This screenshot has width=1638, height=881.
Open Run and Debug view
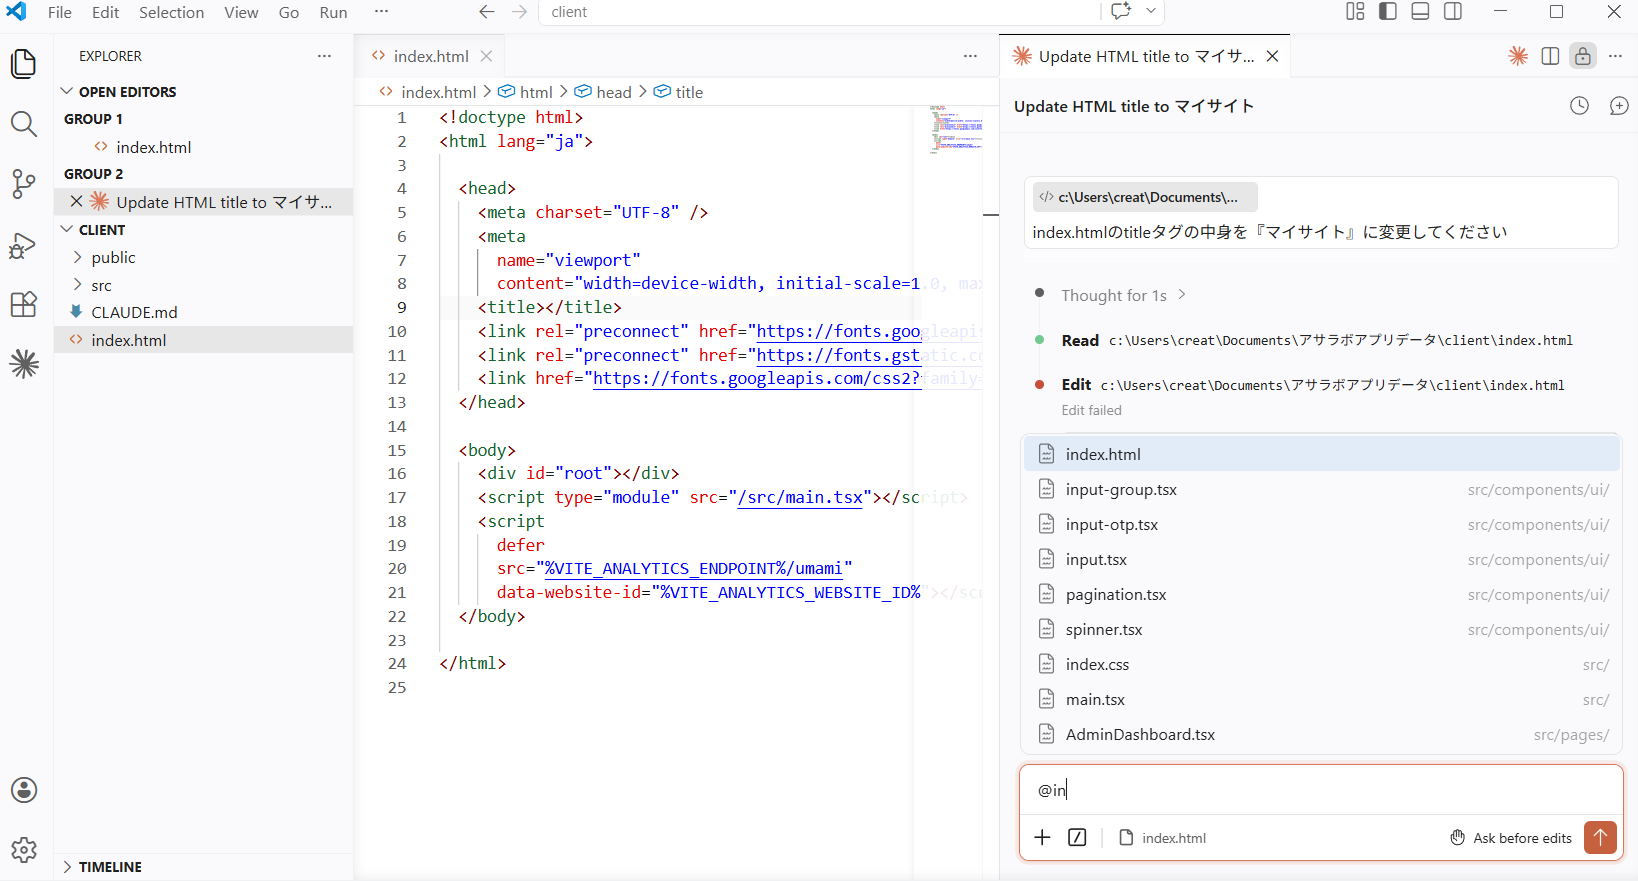[24, 245]
